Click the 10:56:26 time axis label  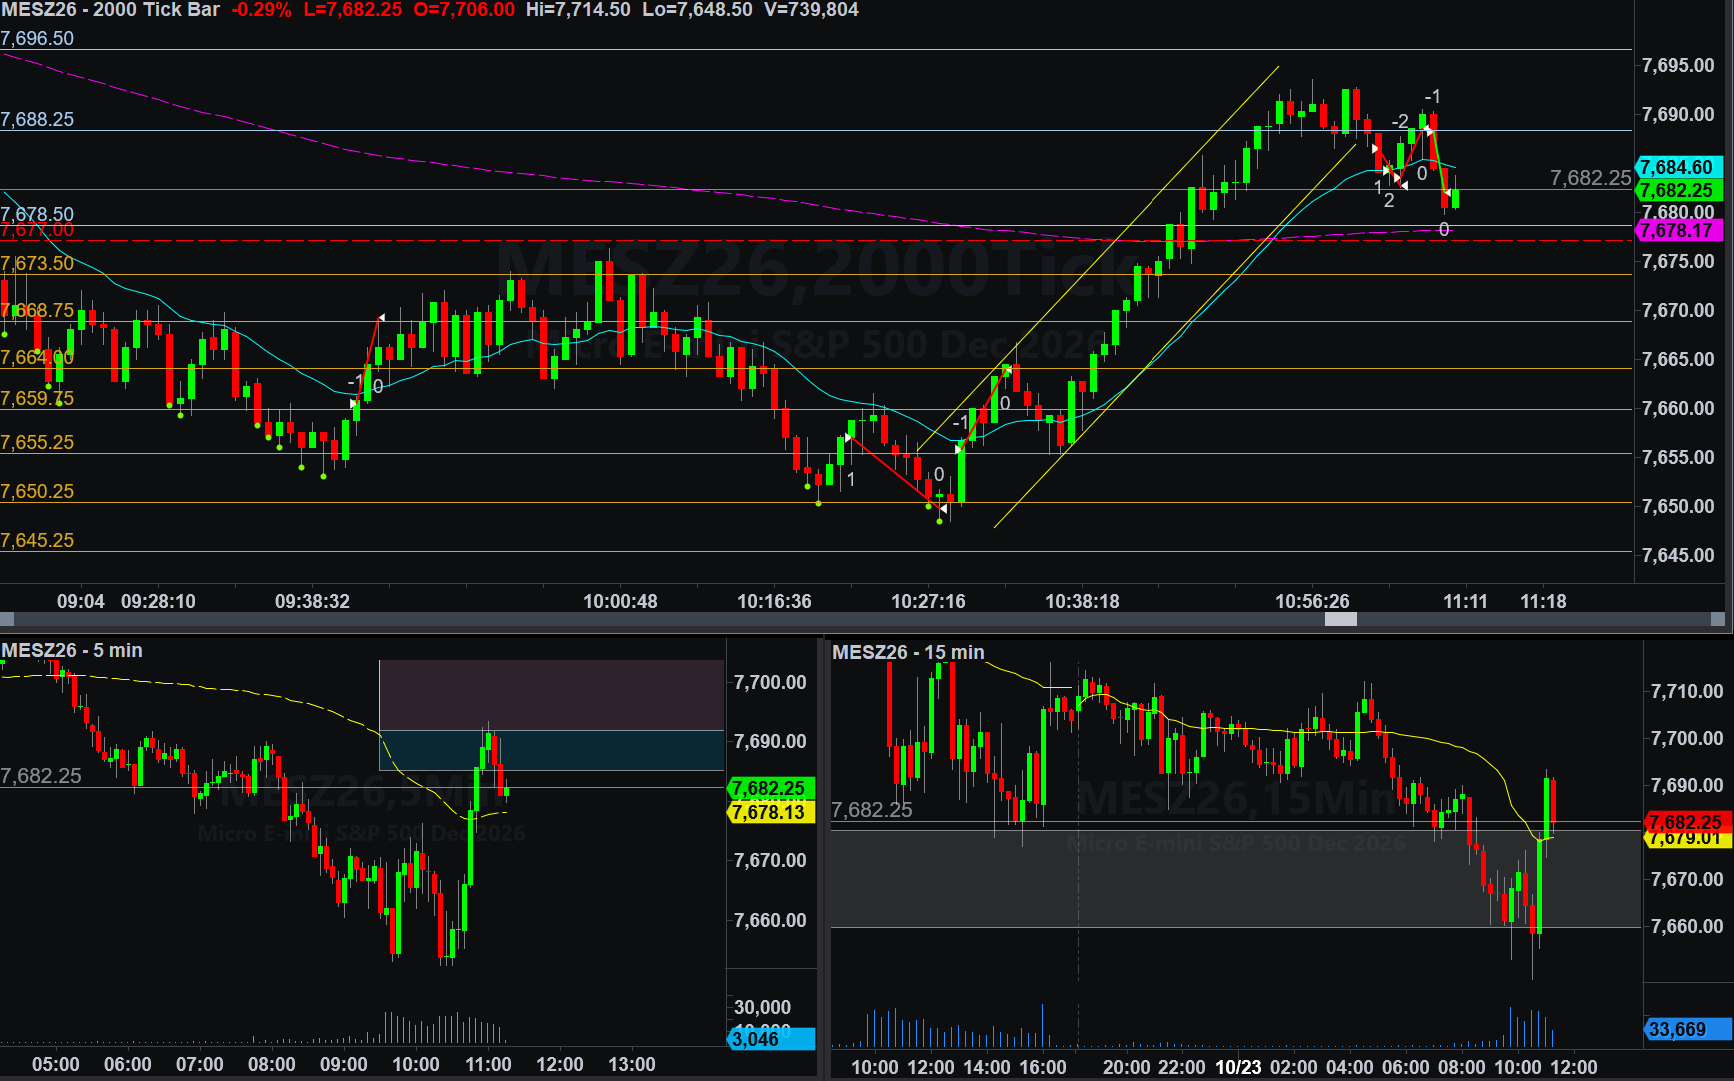click(x=1312, y=602)
